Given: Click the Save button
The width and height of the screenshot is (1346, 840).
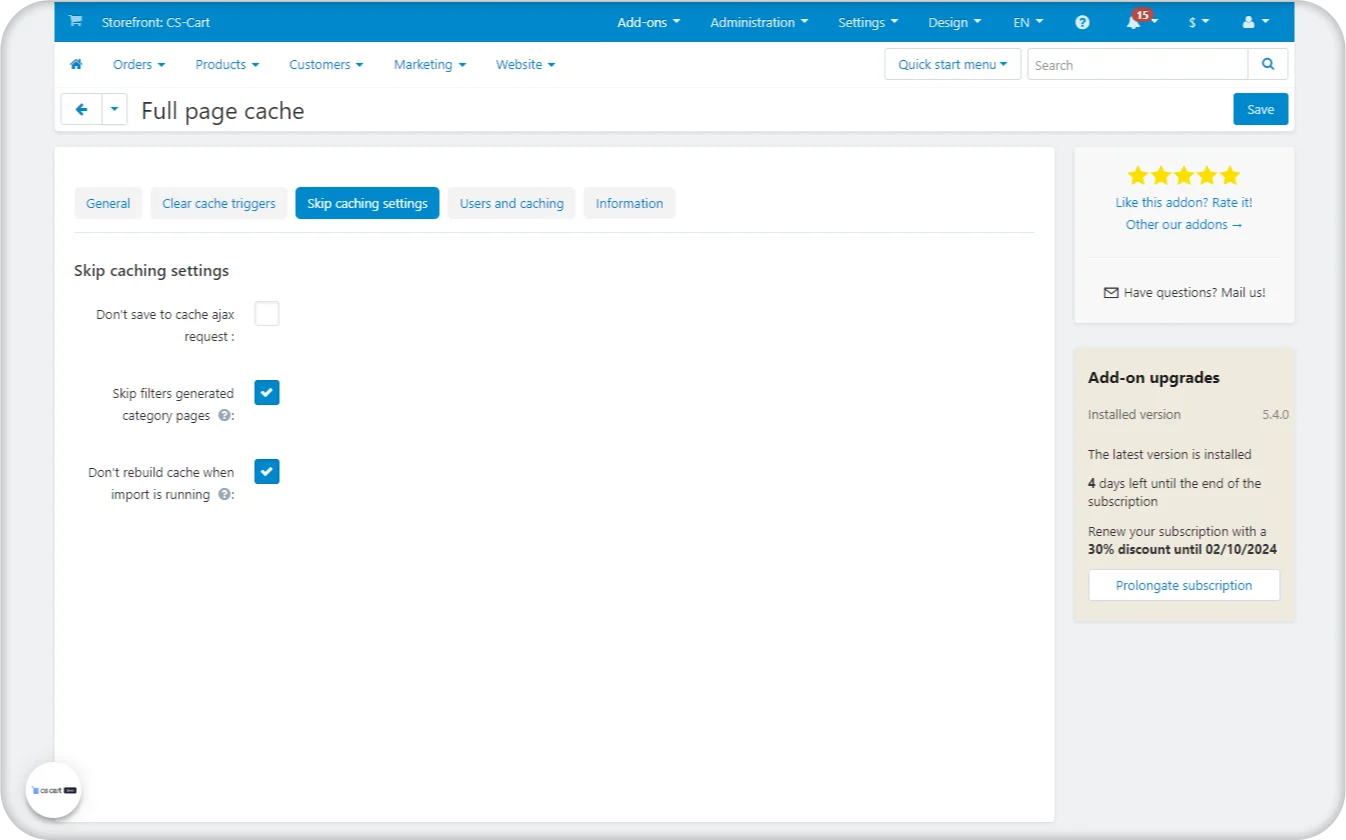Looking at the screenshot, I should click(x=1260, y=109).
